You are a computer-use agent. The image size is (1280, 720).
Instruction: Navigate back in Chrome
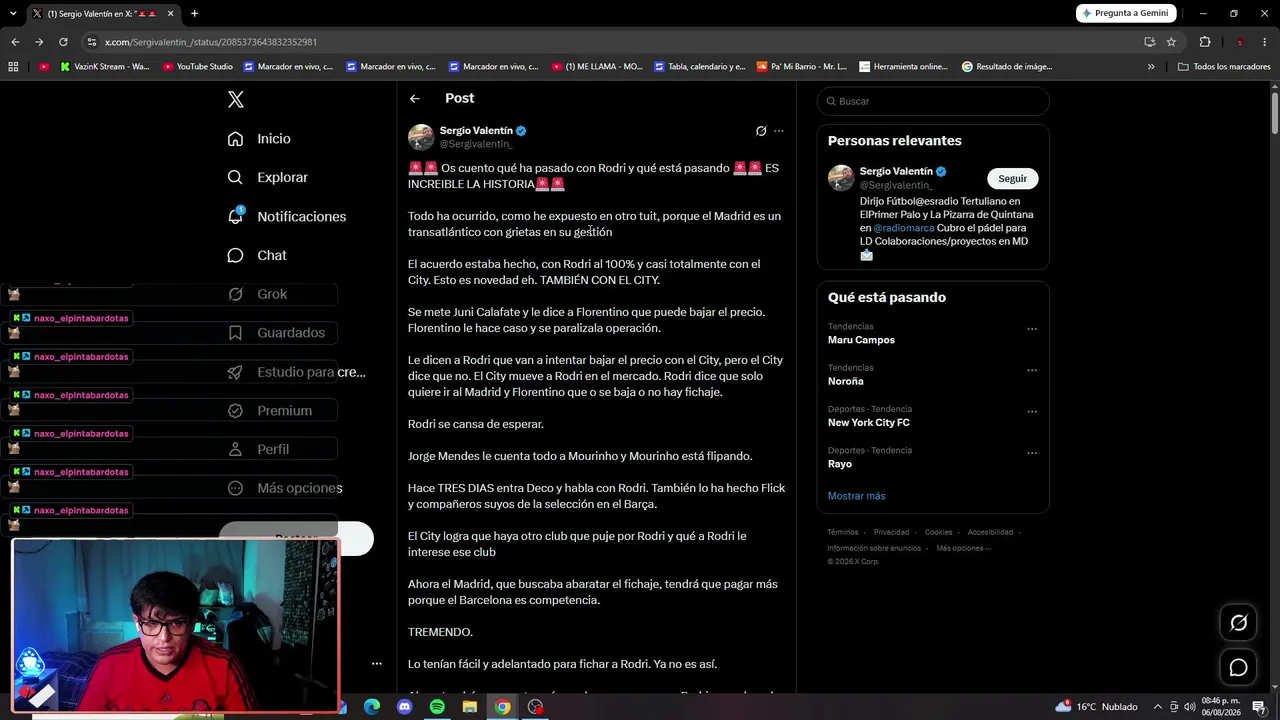tap(15, 42)
